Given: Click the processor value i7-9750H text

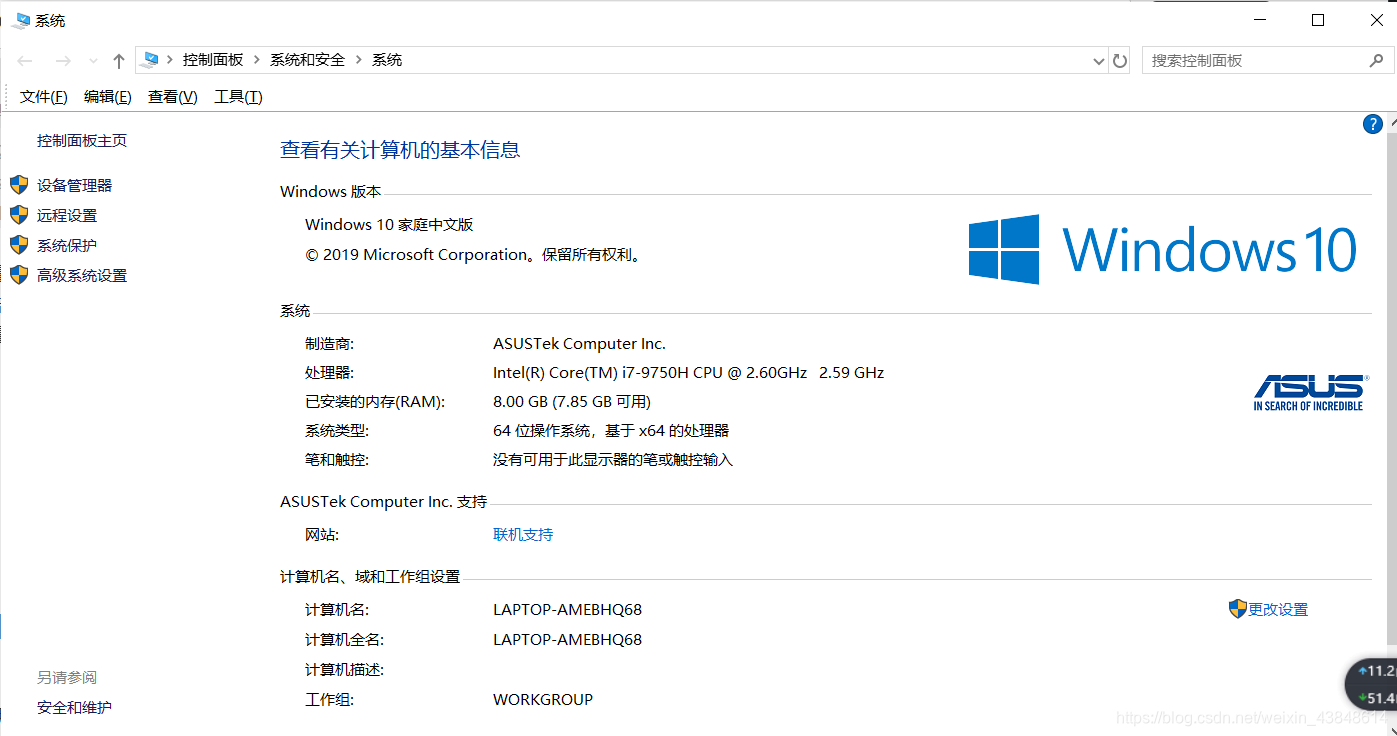Looking at the screenshot, I should coord(689,372).
